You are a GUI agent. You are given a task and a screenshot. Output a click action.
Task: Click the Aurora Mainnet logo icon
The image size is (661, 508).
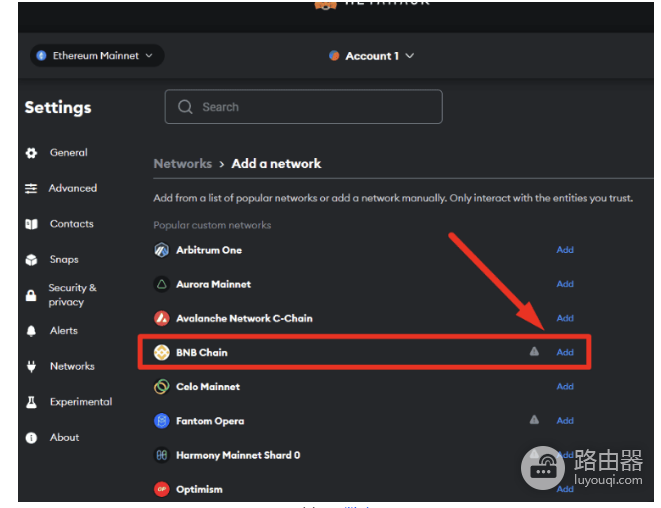click(161, 284)
